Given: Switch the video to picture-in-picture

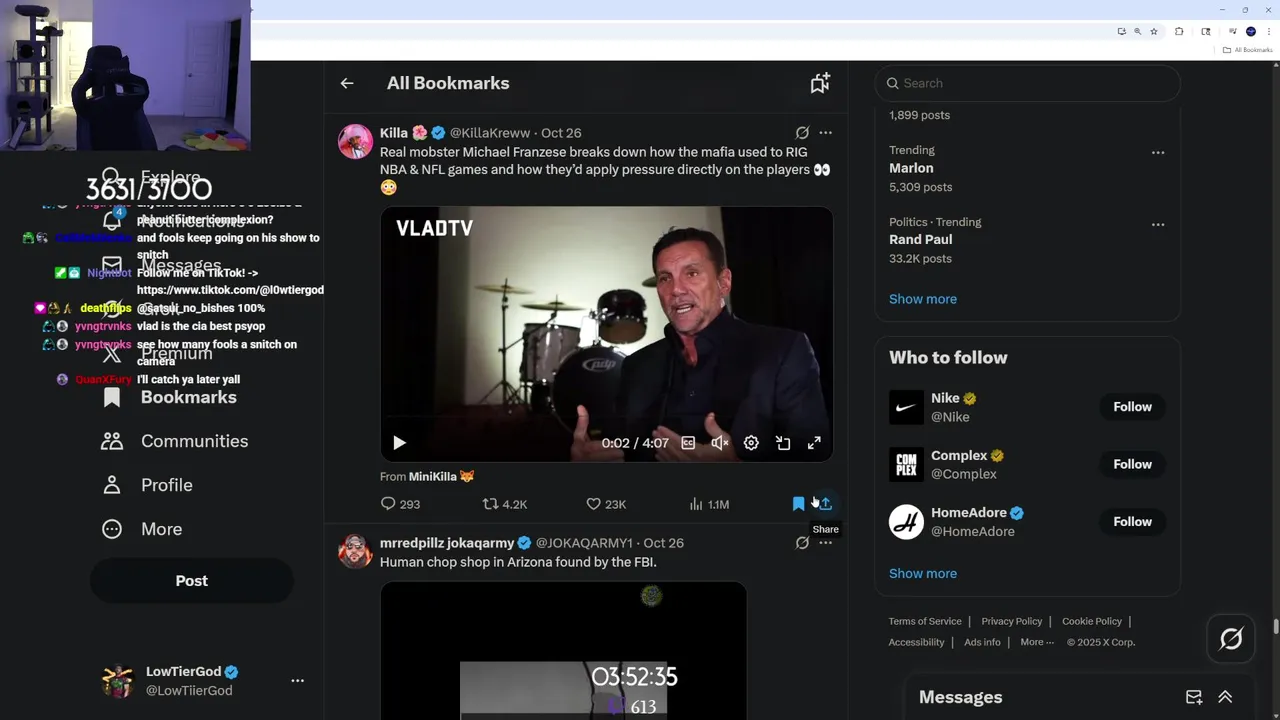Looking at the screenshot, I should (x=783, y=443).
